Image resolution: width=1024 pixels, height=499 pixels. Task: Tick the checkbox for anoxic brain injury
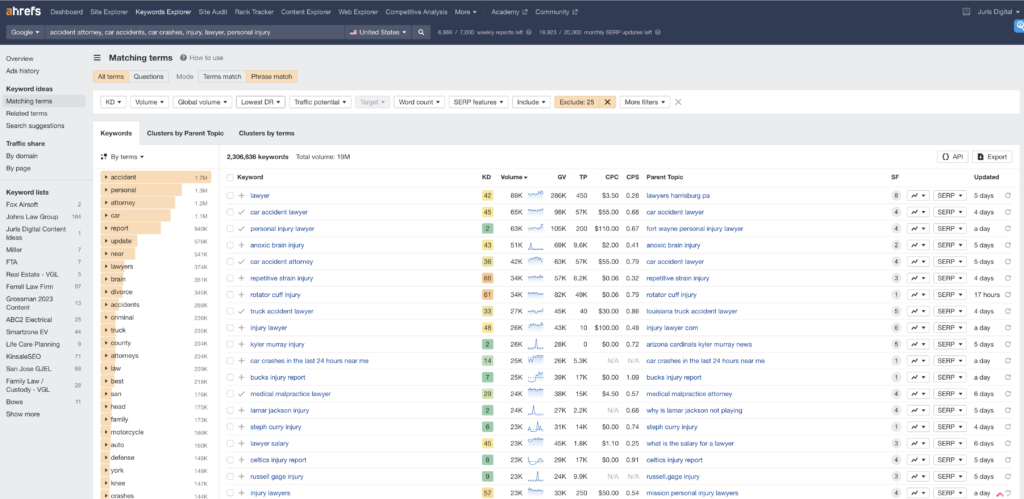230,245
